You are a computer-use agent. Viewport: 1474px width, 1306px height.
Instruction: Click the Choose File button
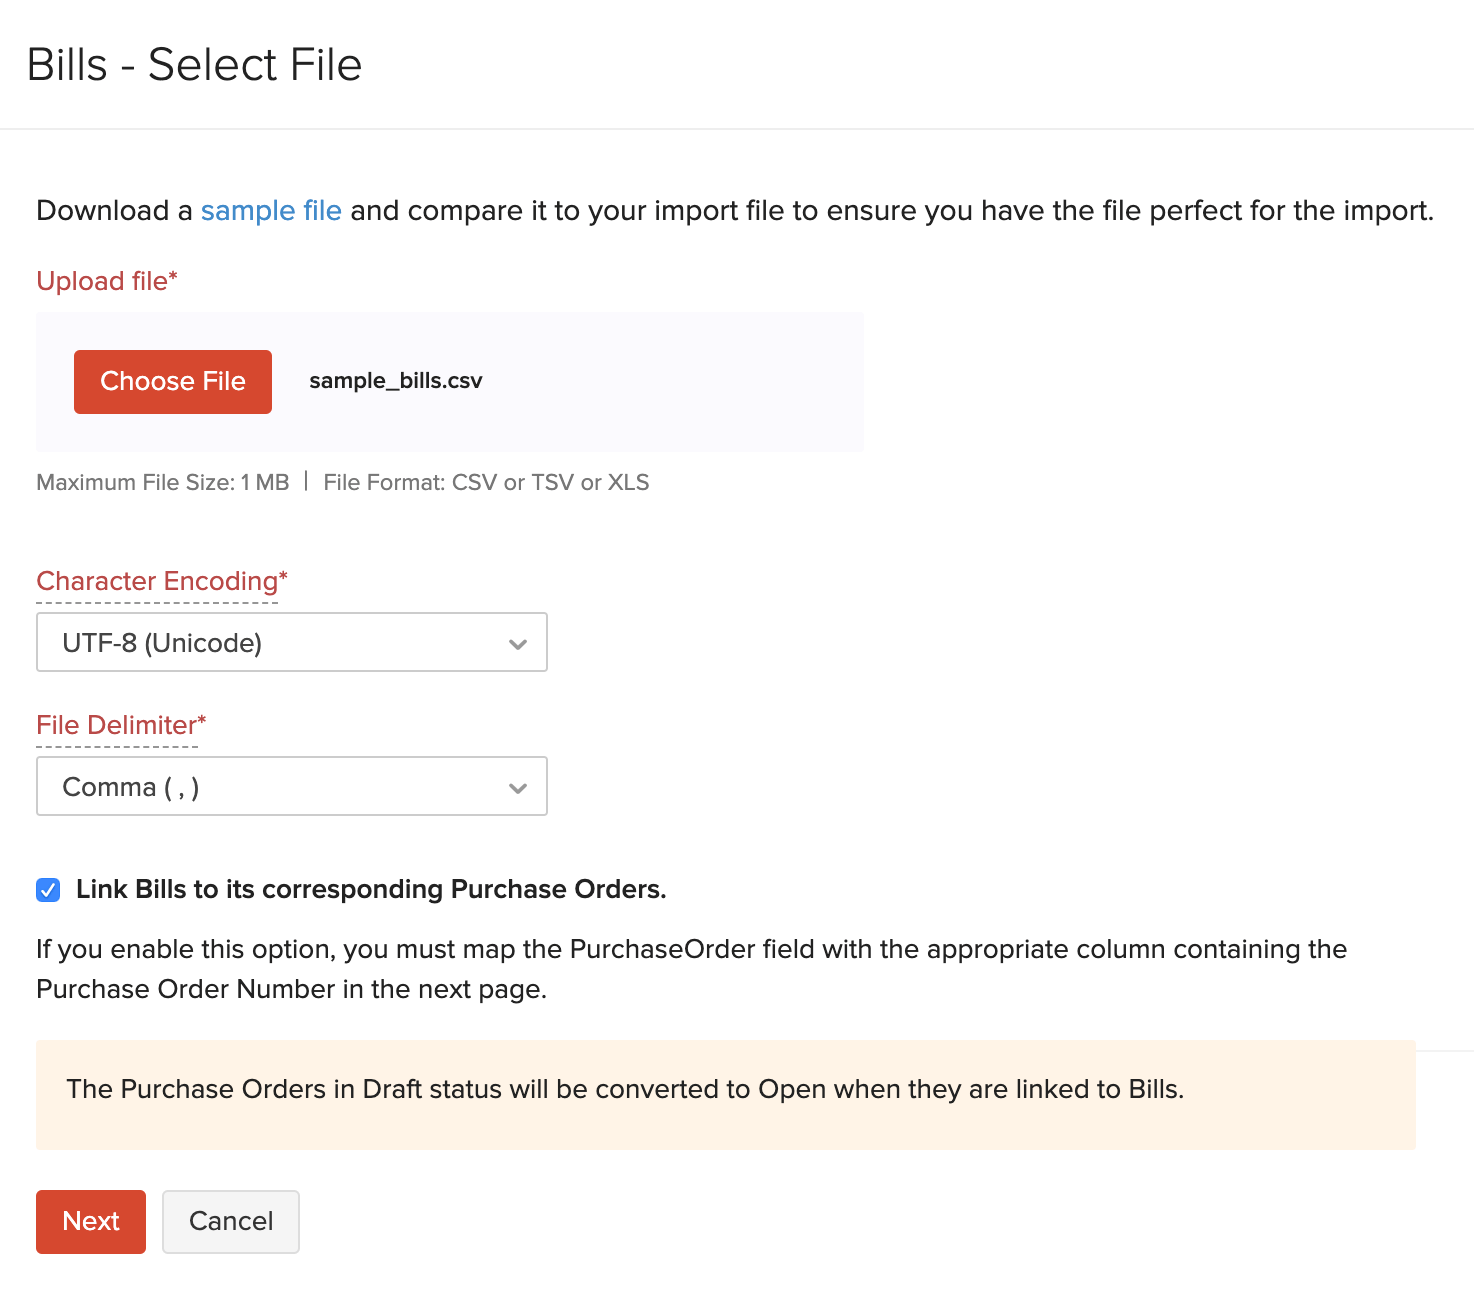click(x=172, y=381)
